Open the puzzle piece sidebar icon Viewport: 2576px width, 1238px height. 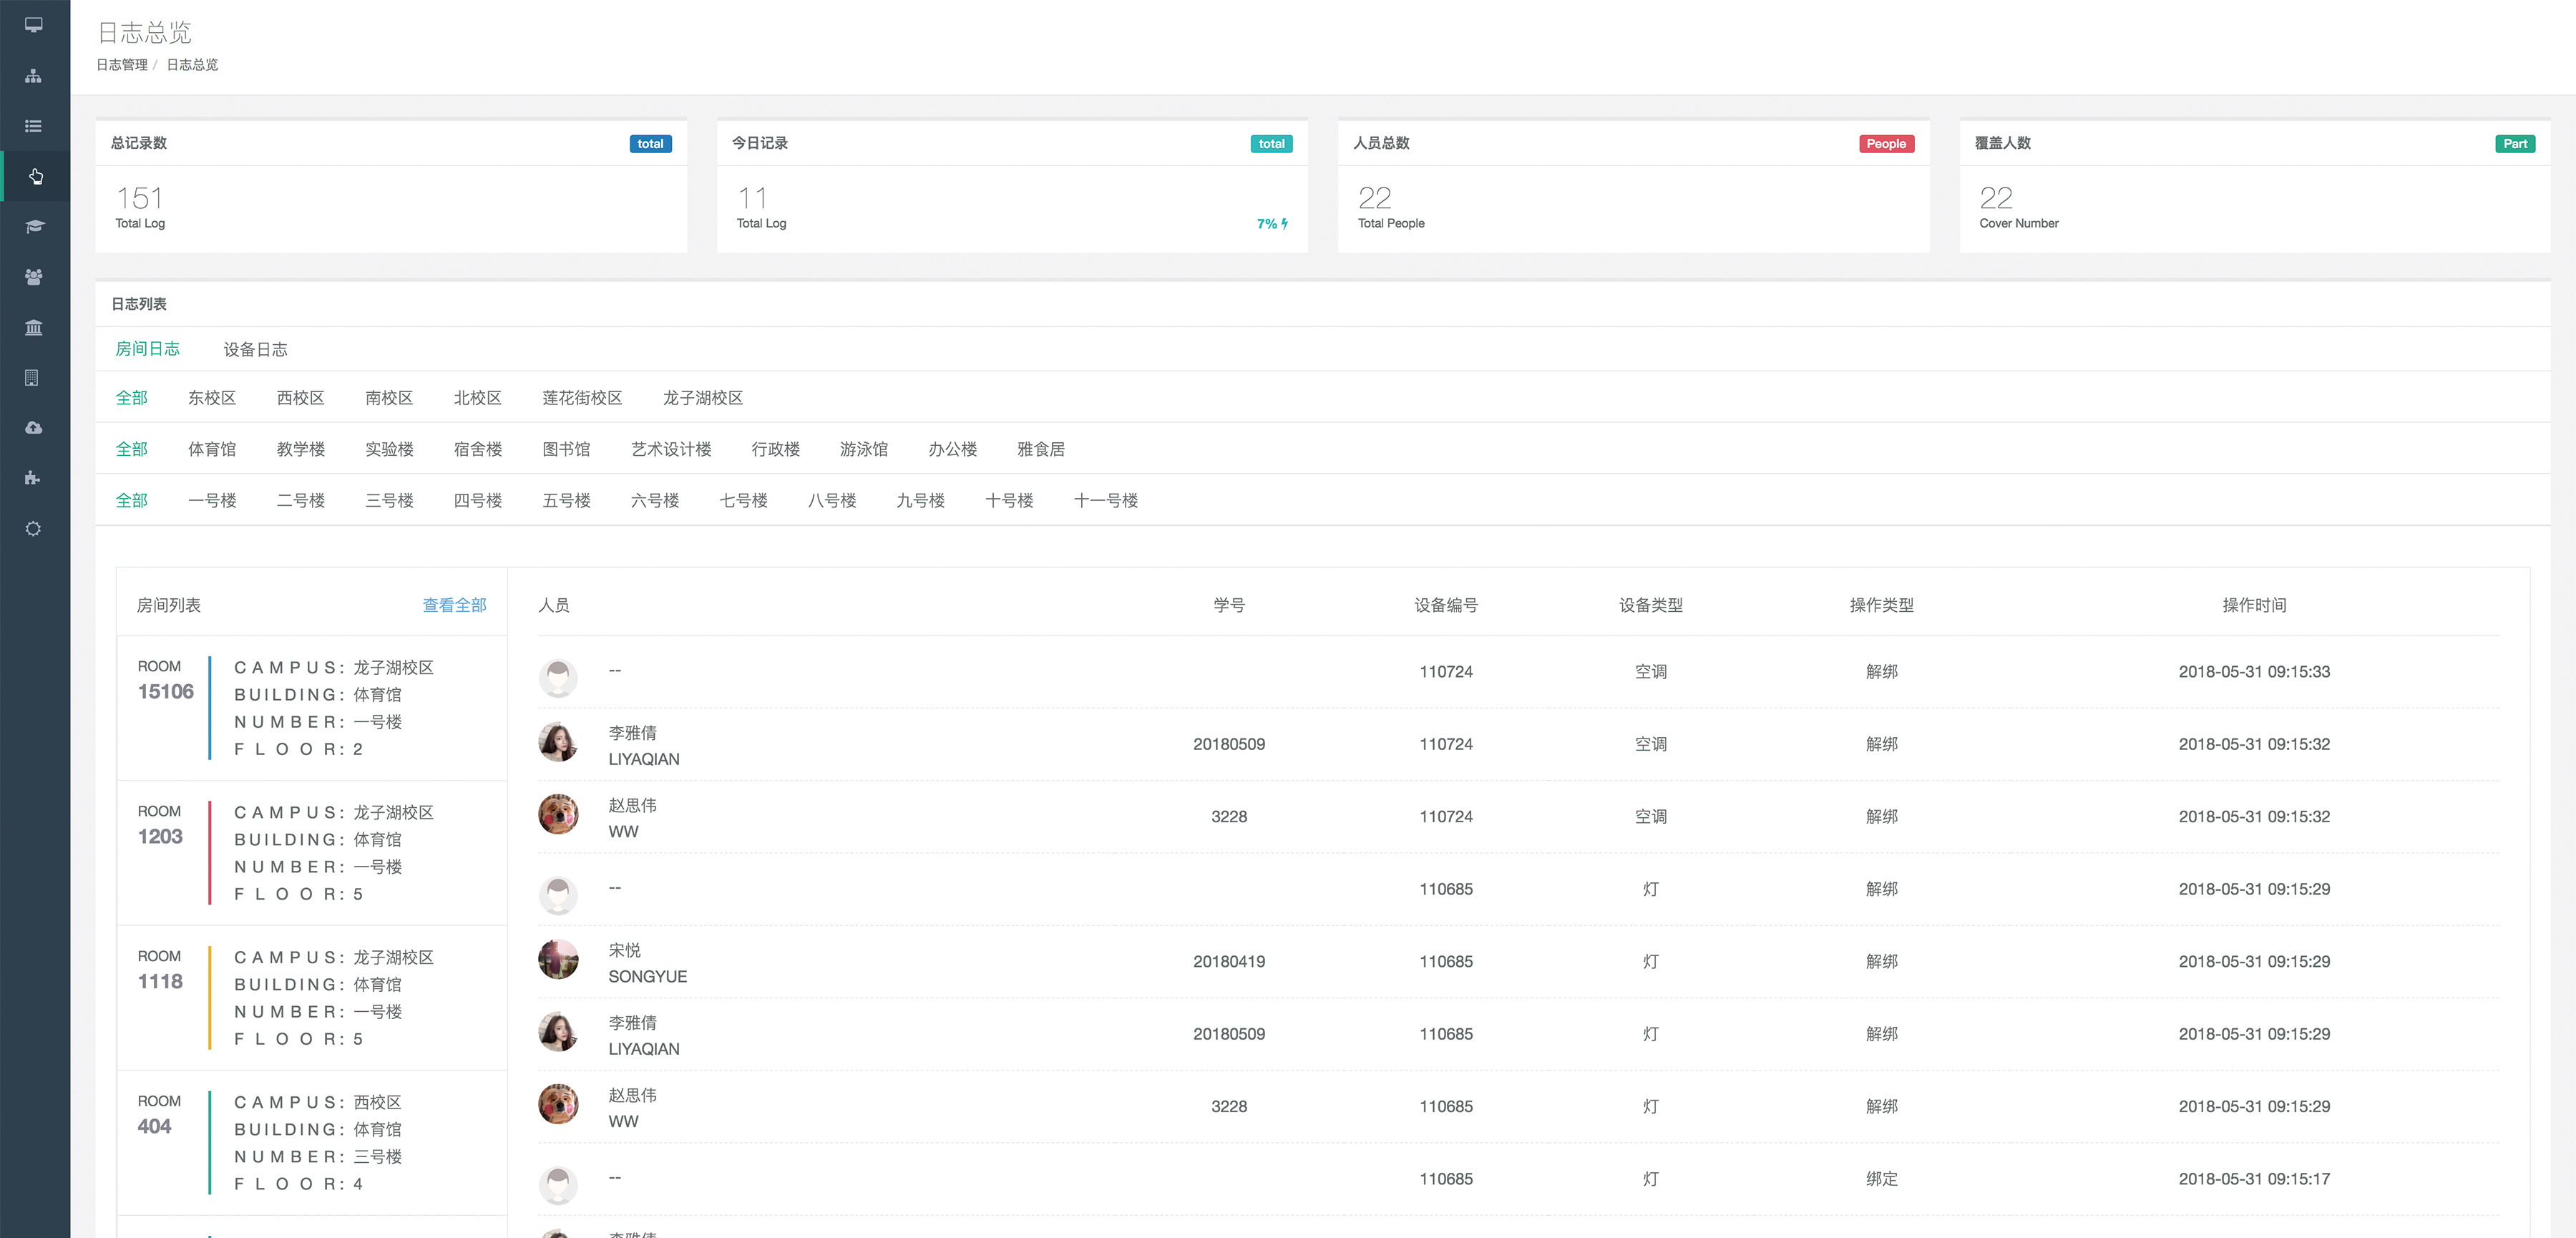[34, 478]
